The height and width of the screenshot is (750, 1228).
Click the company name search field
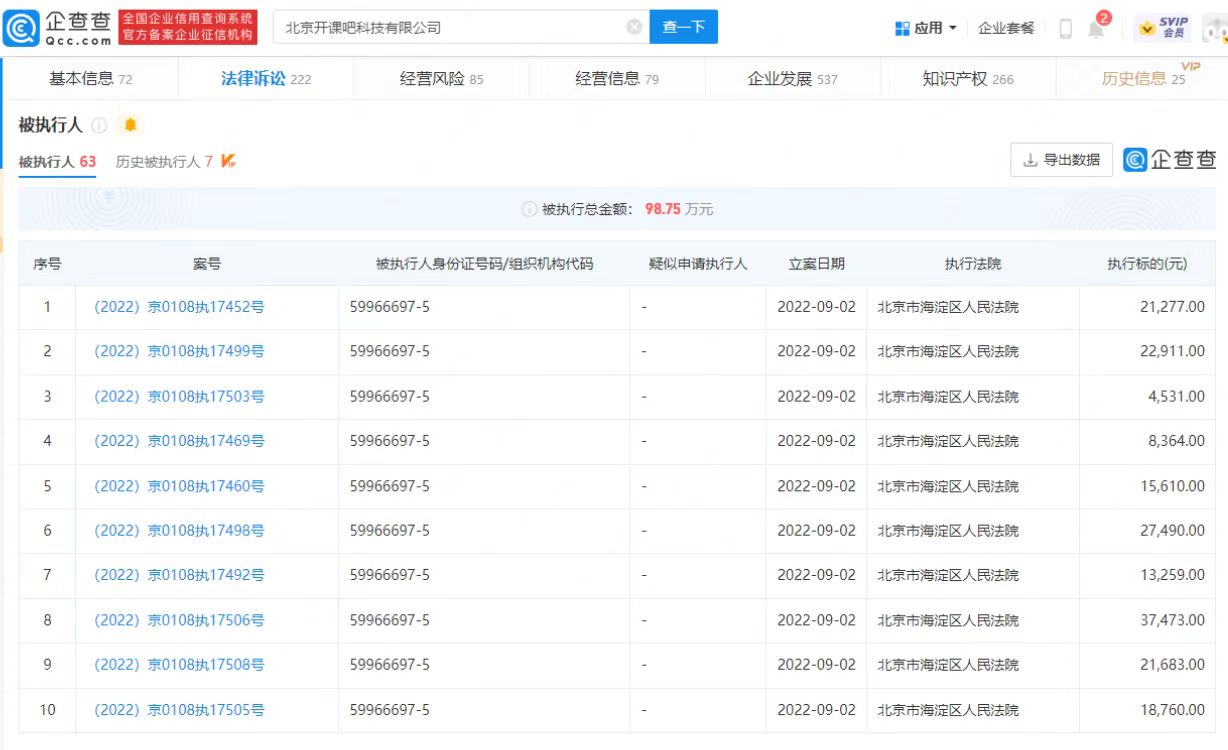450,27
